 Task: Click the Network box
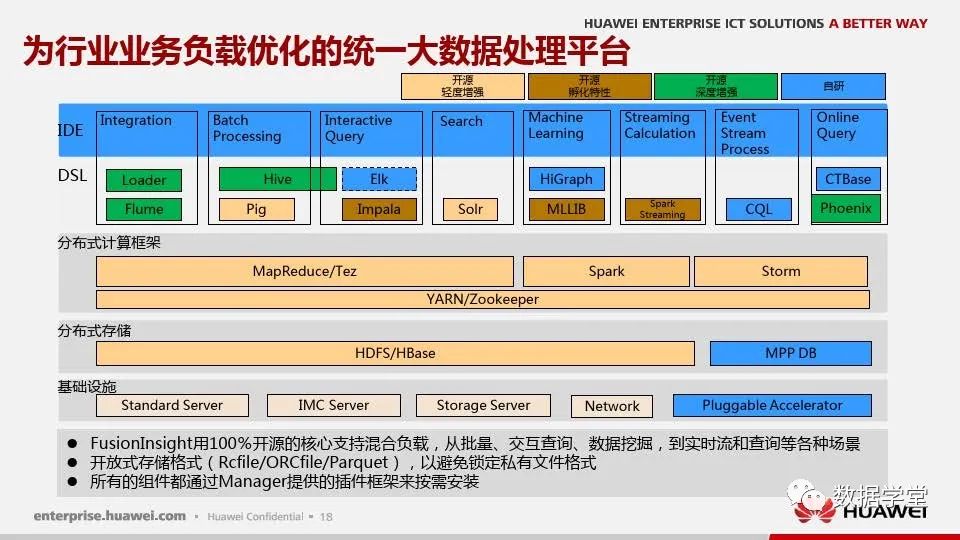click(x=612, y=406)
